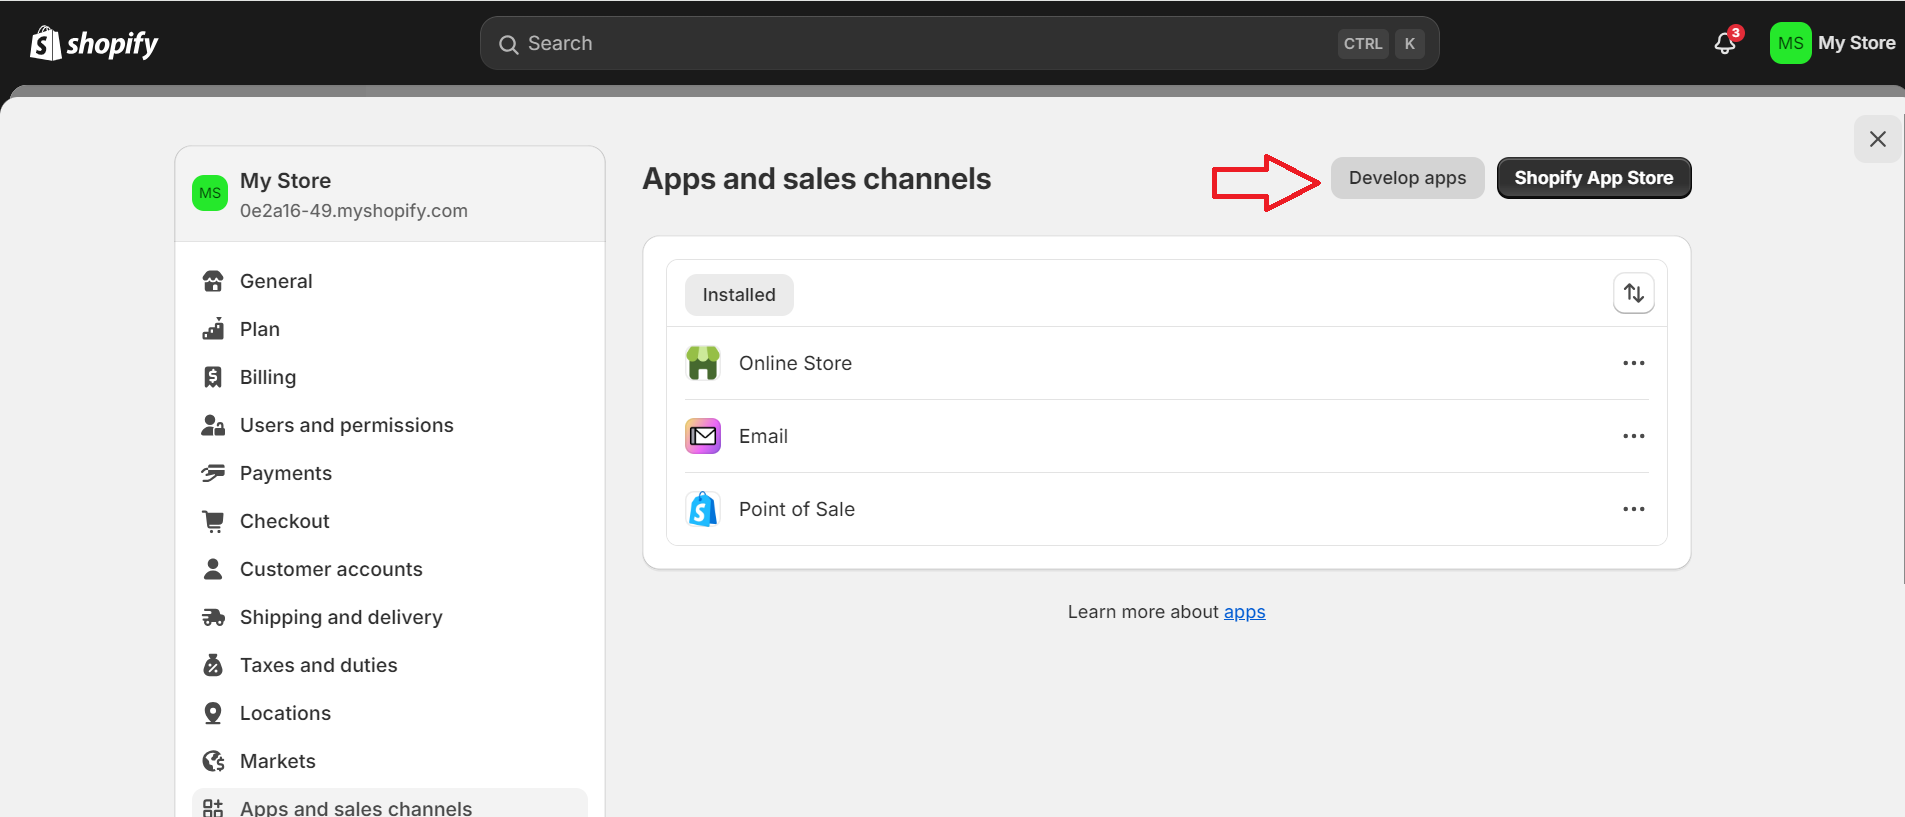Viewport: 1905px width, 817px height.
Task: Open Locations settings
Action: pyautogui.click(x=390, y=713)
